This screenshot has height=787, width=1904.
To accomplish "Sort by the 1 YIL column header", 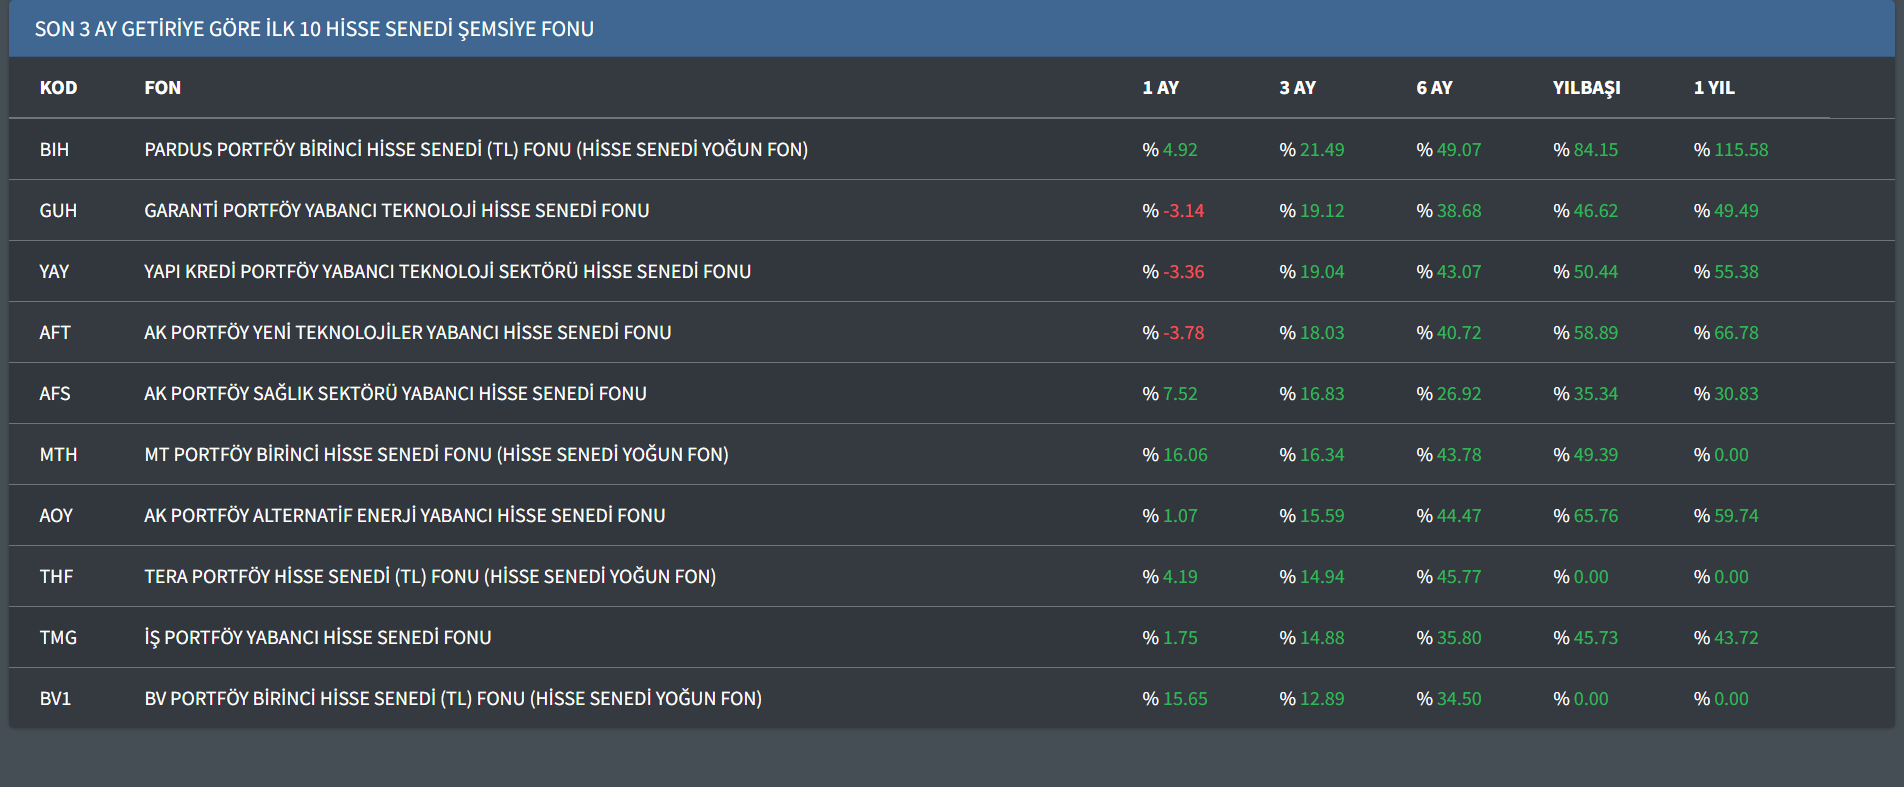I will [1714, 88].
